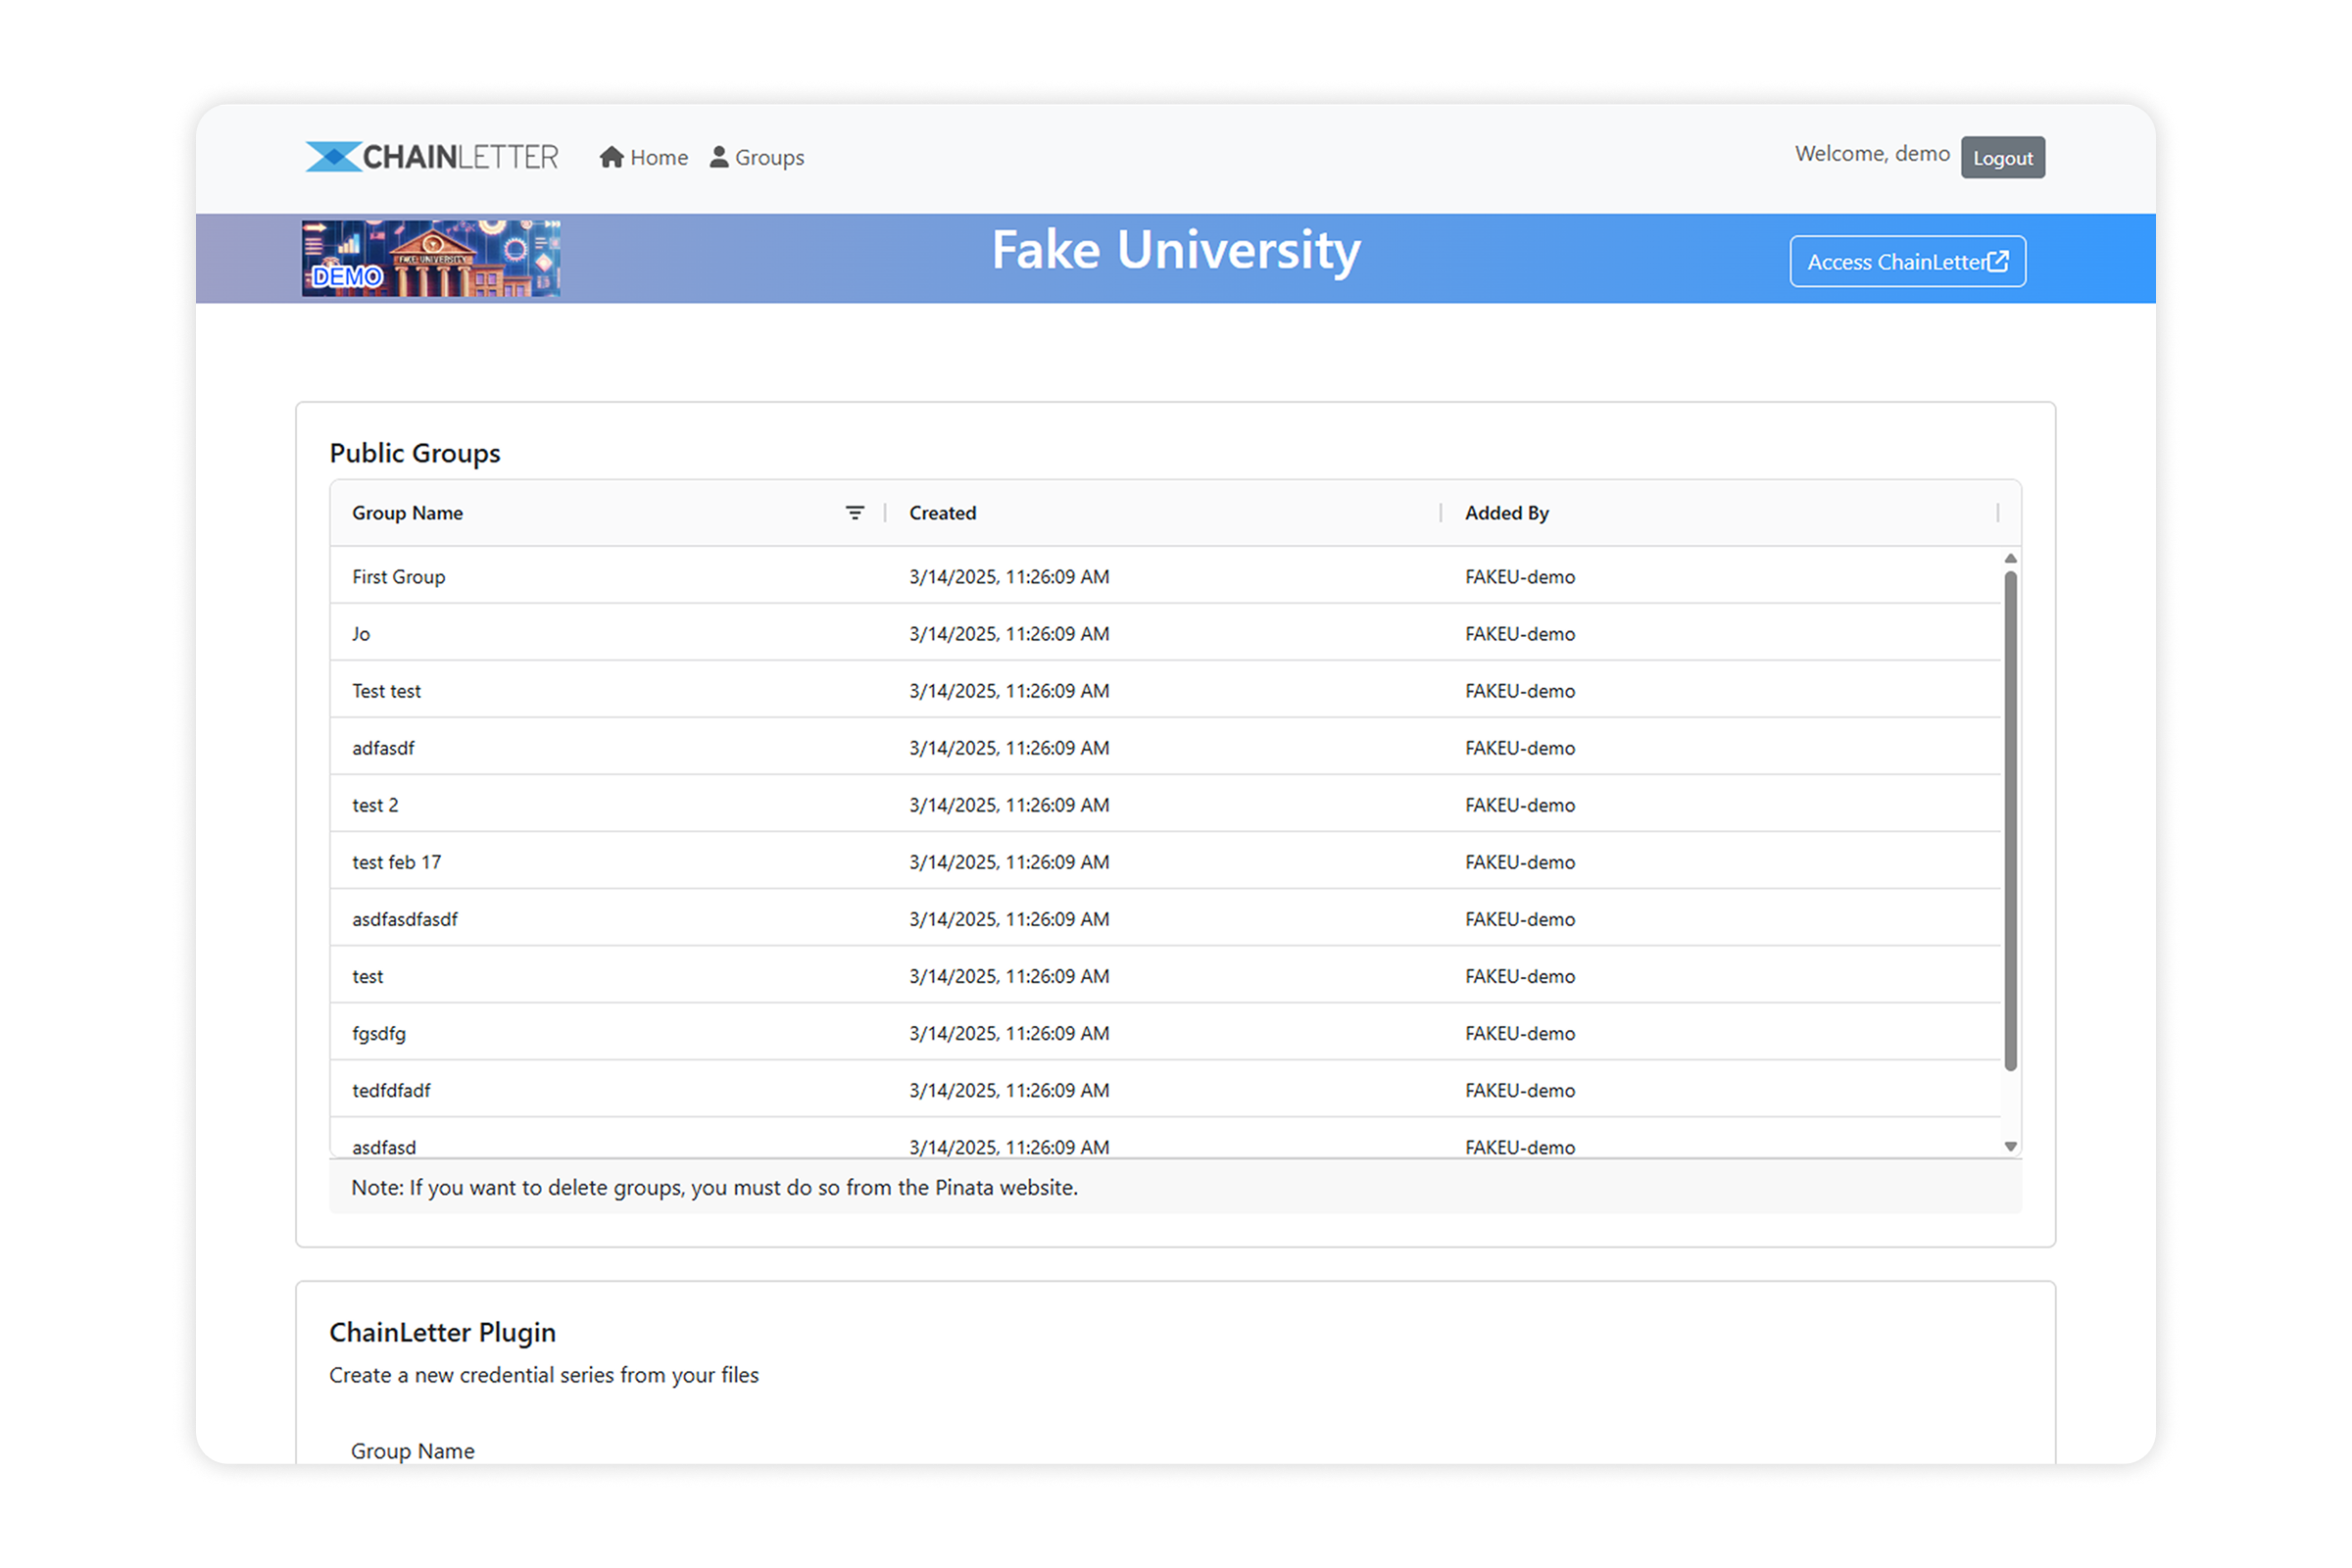
Task: Click the scroll up arrow in groups table
Action: [2011, 558]
